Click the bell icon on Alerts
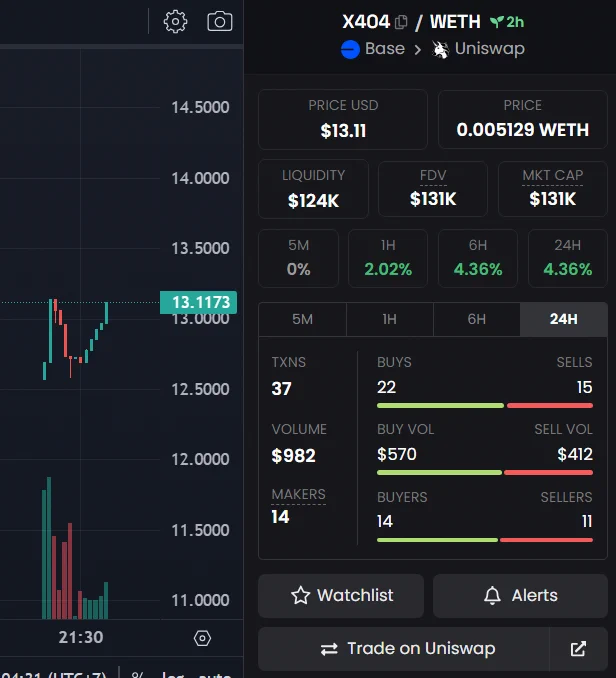 click(x=492, y=595)
